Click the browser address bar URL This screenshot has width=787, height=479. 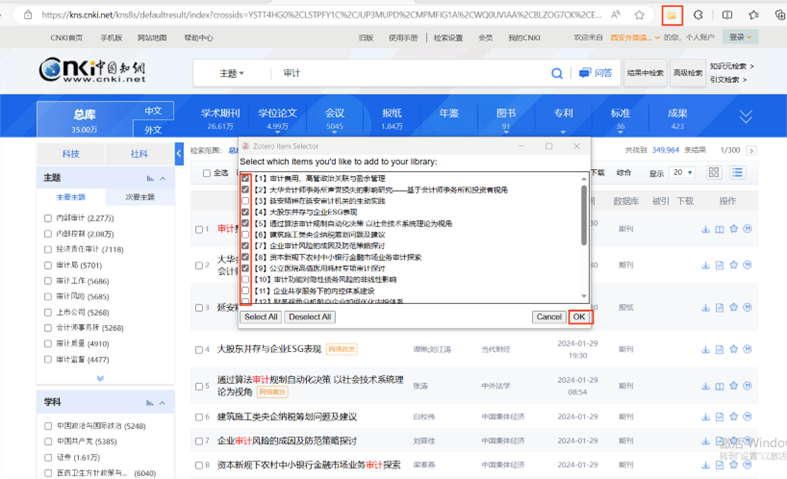pyautogui.click(x=321, y=15)
